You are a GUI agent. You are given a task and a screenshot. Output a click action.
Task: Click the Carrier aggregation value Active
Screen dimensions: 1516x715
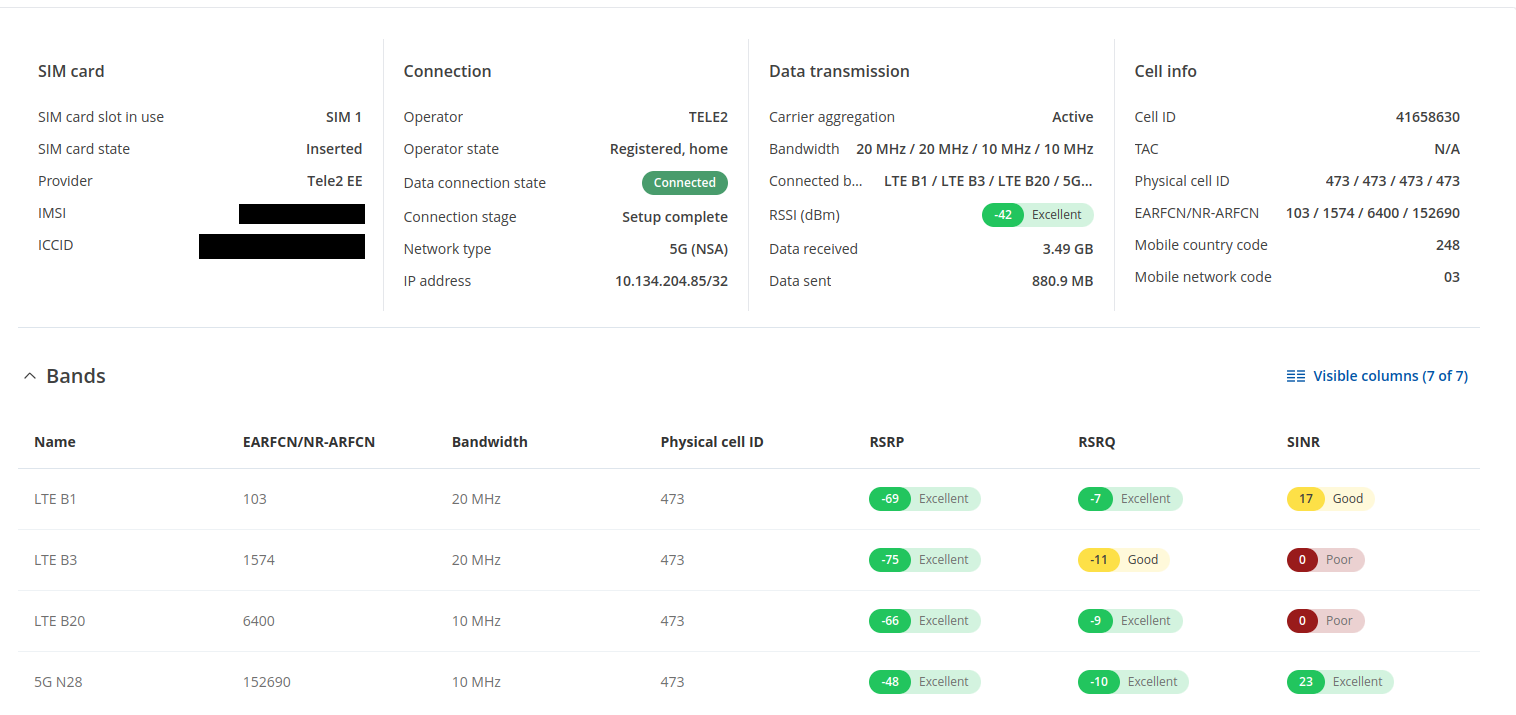pyautogui.click(x=1073, y=117)
